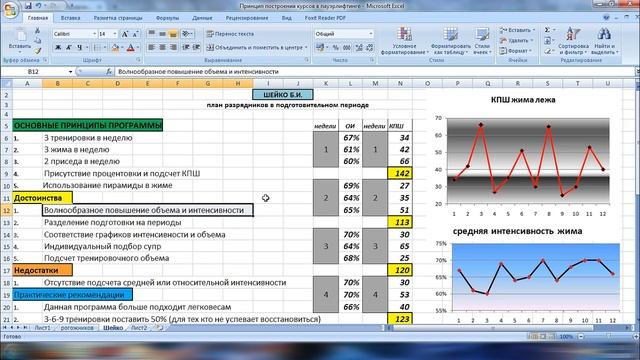Expand the Формат cells dropdown

click(x=531, y=51)
